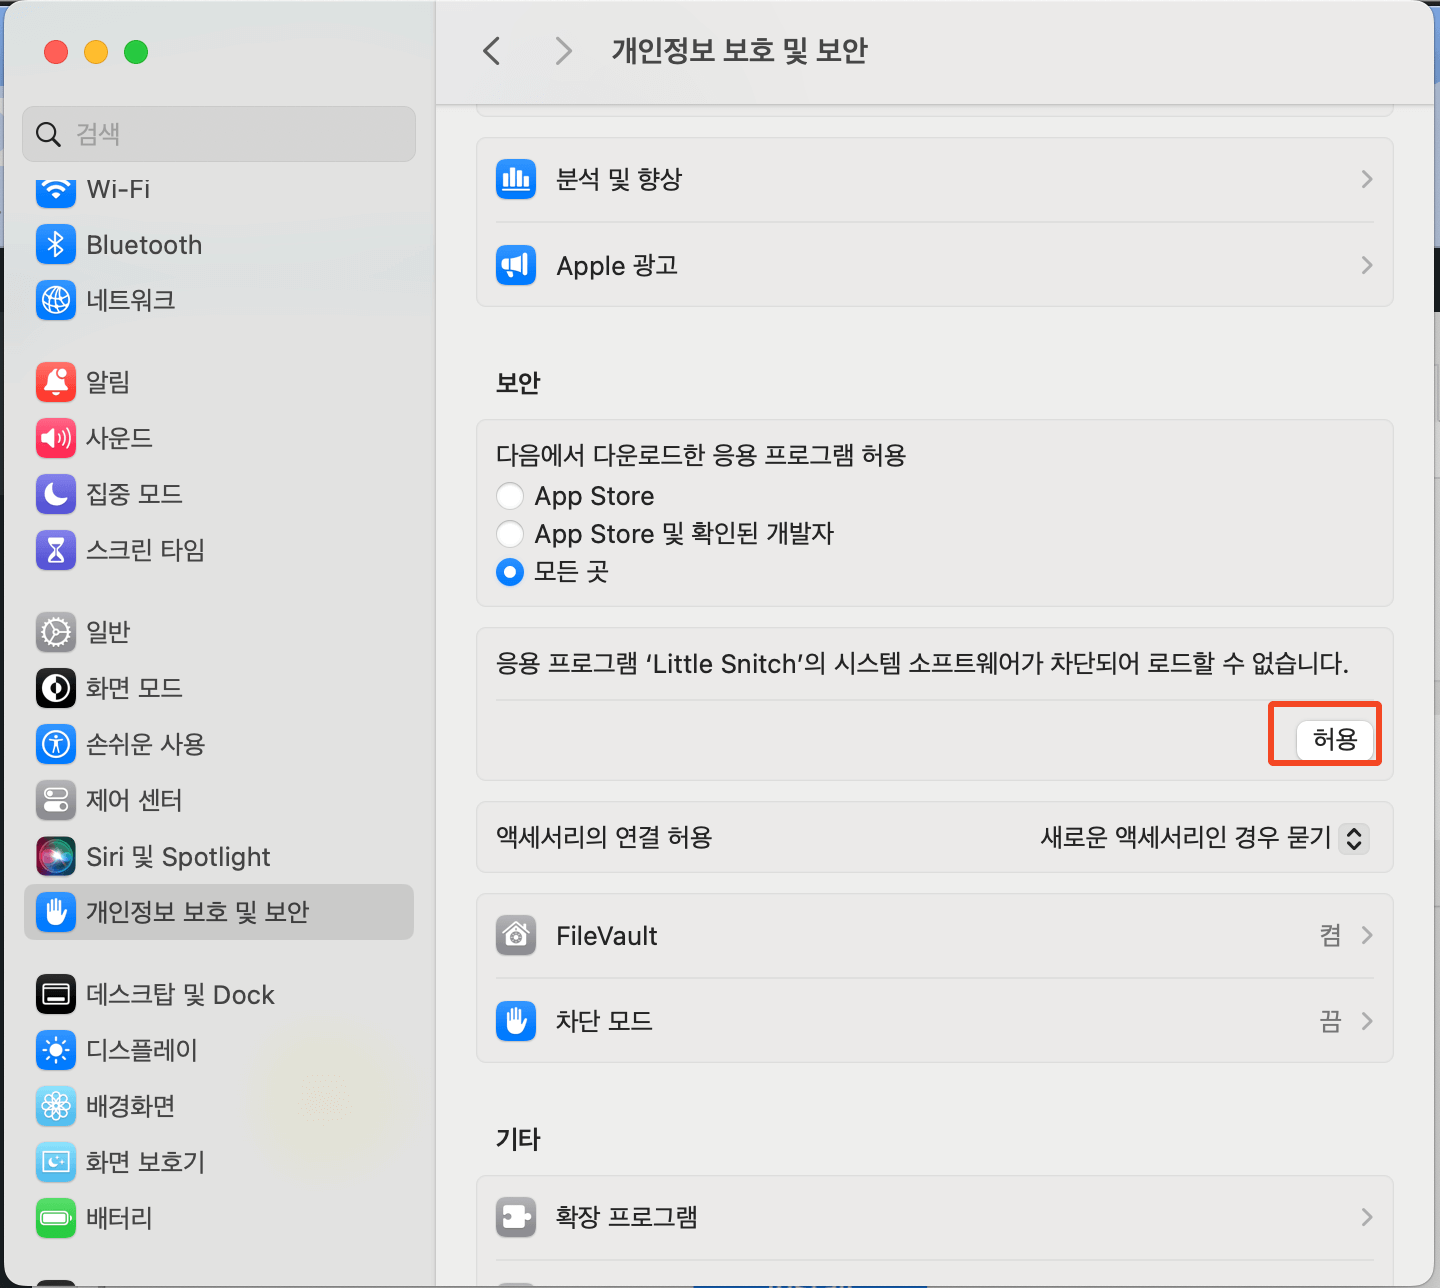Minimize the settings window with yellow button
Image resolution: width=1440 pixels, height=1288 pixels.
click(x=96, y=52)
